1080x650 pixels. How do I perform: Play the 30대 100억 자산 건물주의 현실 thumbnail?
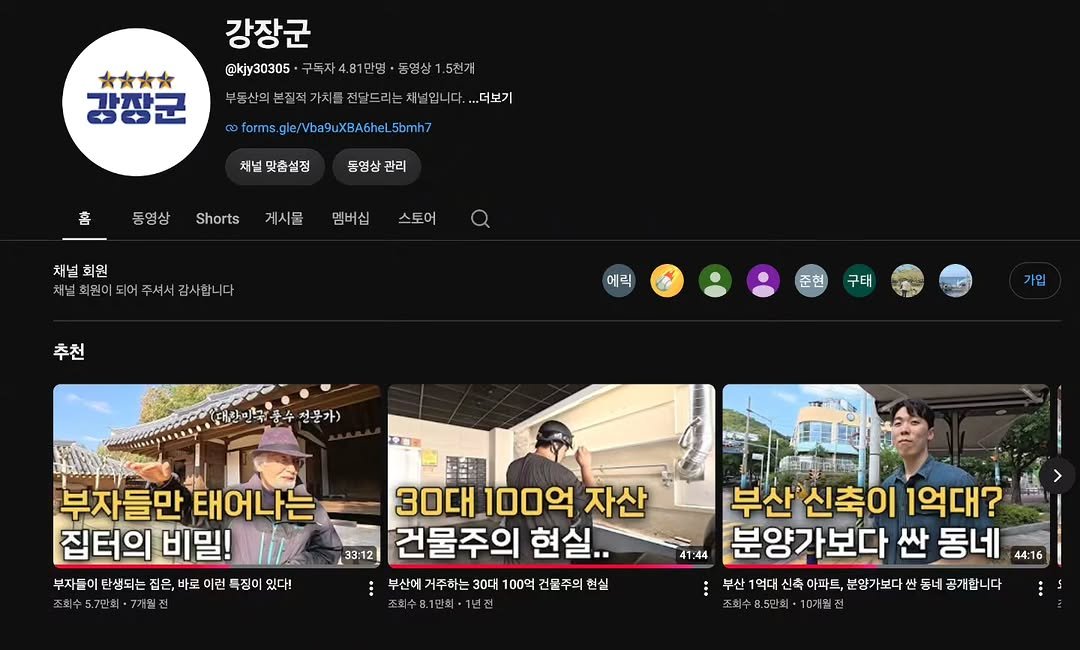pyautogui.click(x=551, y=476)
